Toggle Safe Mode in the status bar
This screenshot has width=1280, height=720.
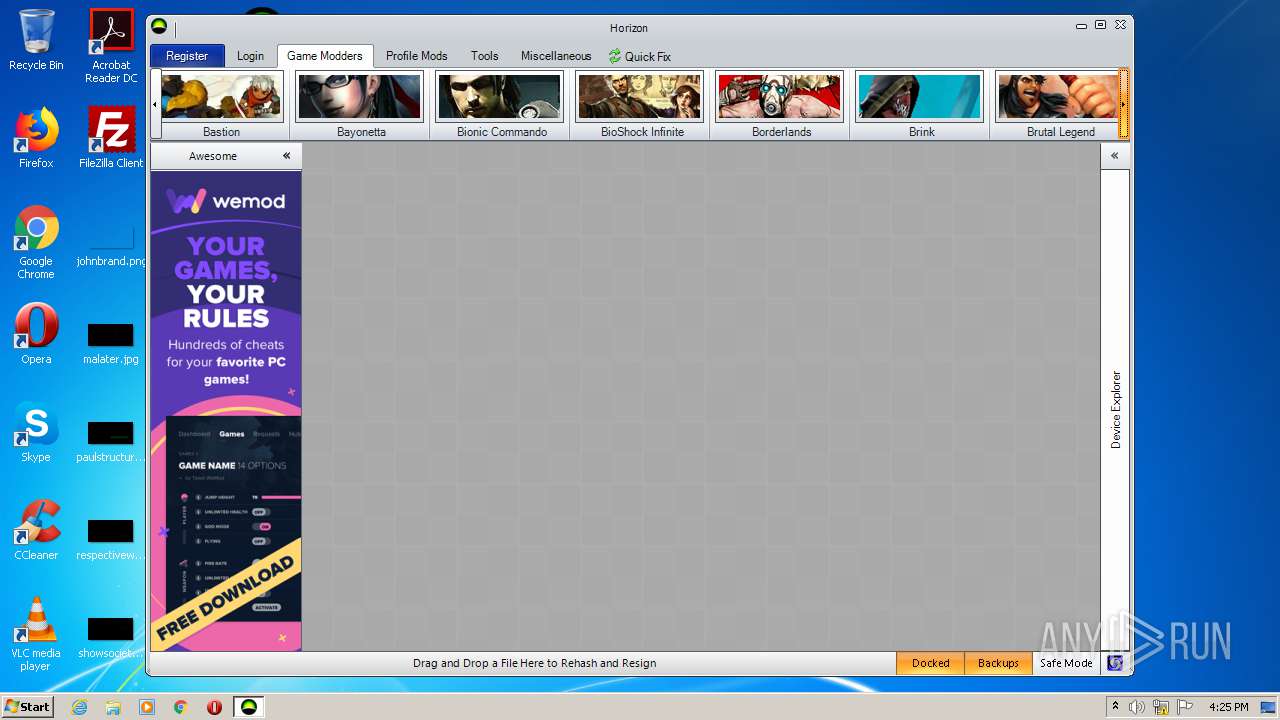1066,663
